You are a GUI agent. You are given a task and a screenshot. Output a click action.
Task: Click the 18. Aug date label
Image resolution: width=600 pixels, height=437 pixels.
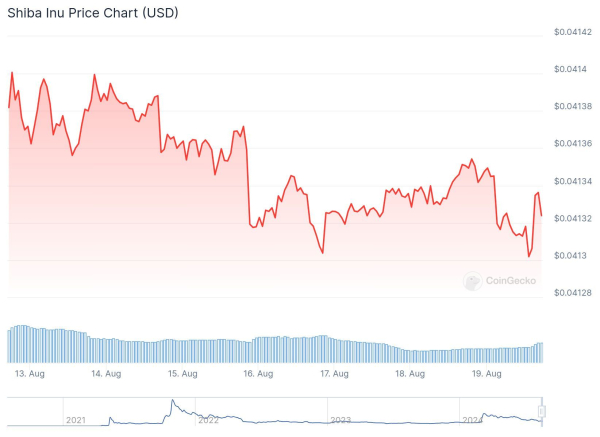410,373
